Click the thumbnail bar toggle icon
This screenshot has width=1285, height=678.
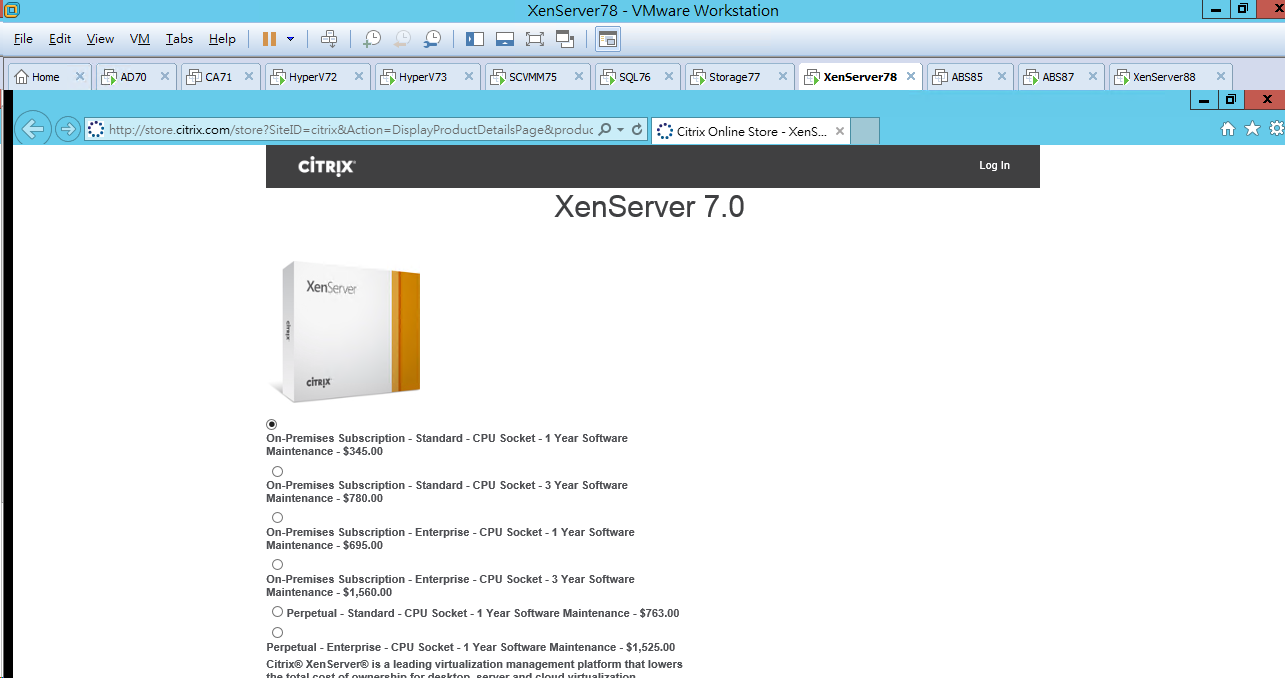coord(505,39)
